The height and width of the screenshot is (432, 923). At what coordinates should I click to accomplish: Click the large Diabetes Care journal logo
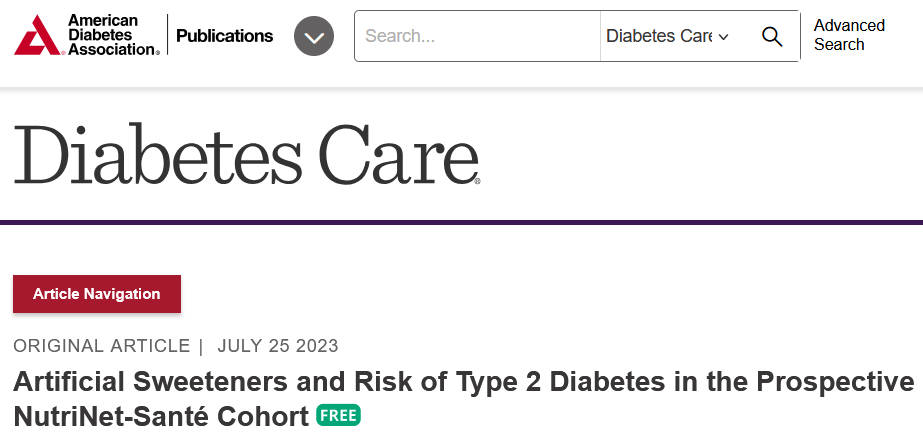(x=247, y=154)
